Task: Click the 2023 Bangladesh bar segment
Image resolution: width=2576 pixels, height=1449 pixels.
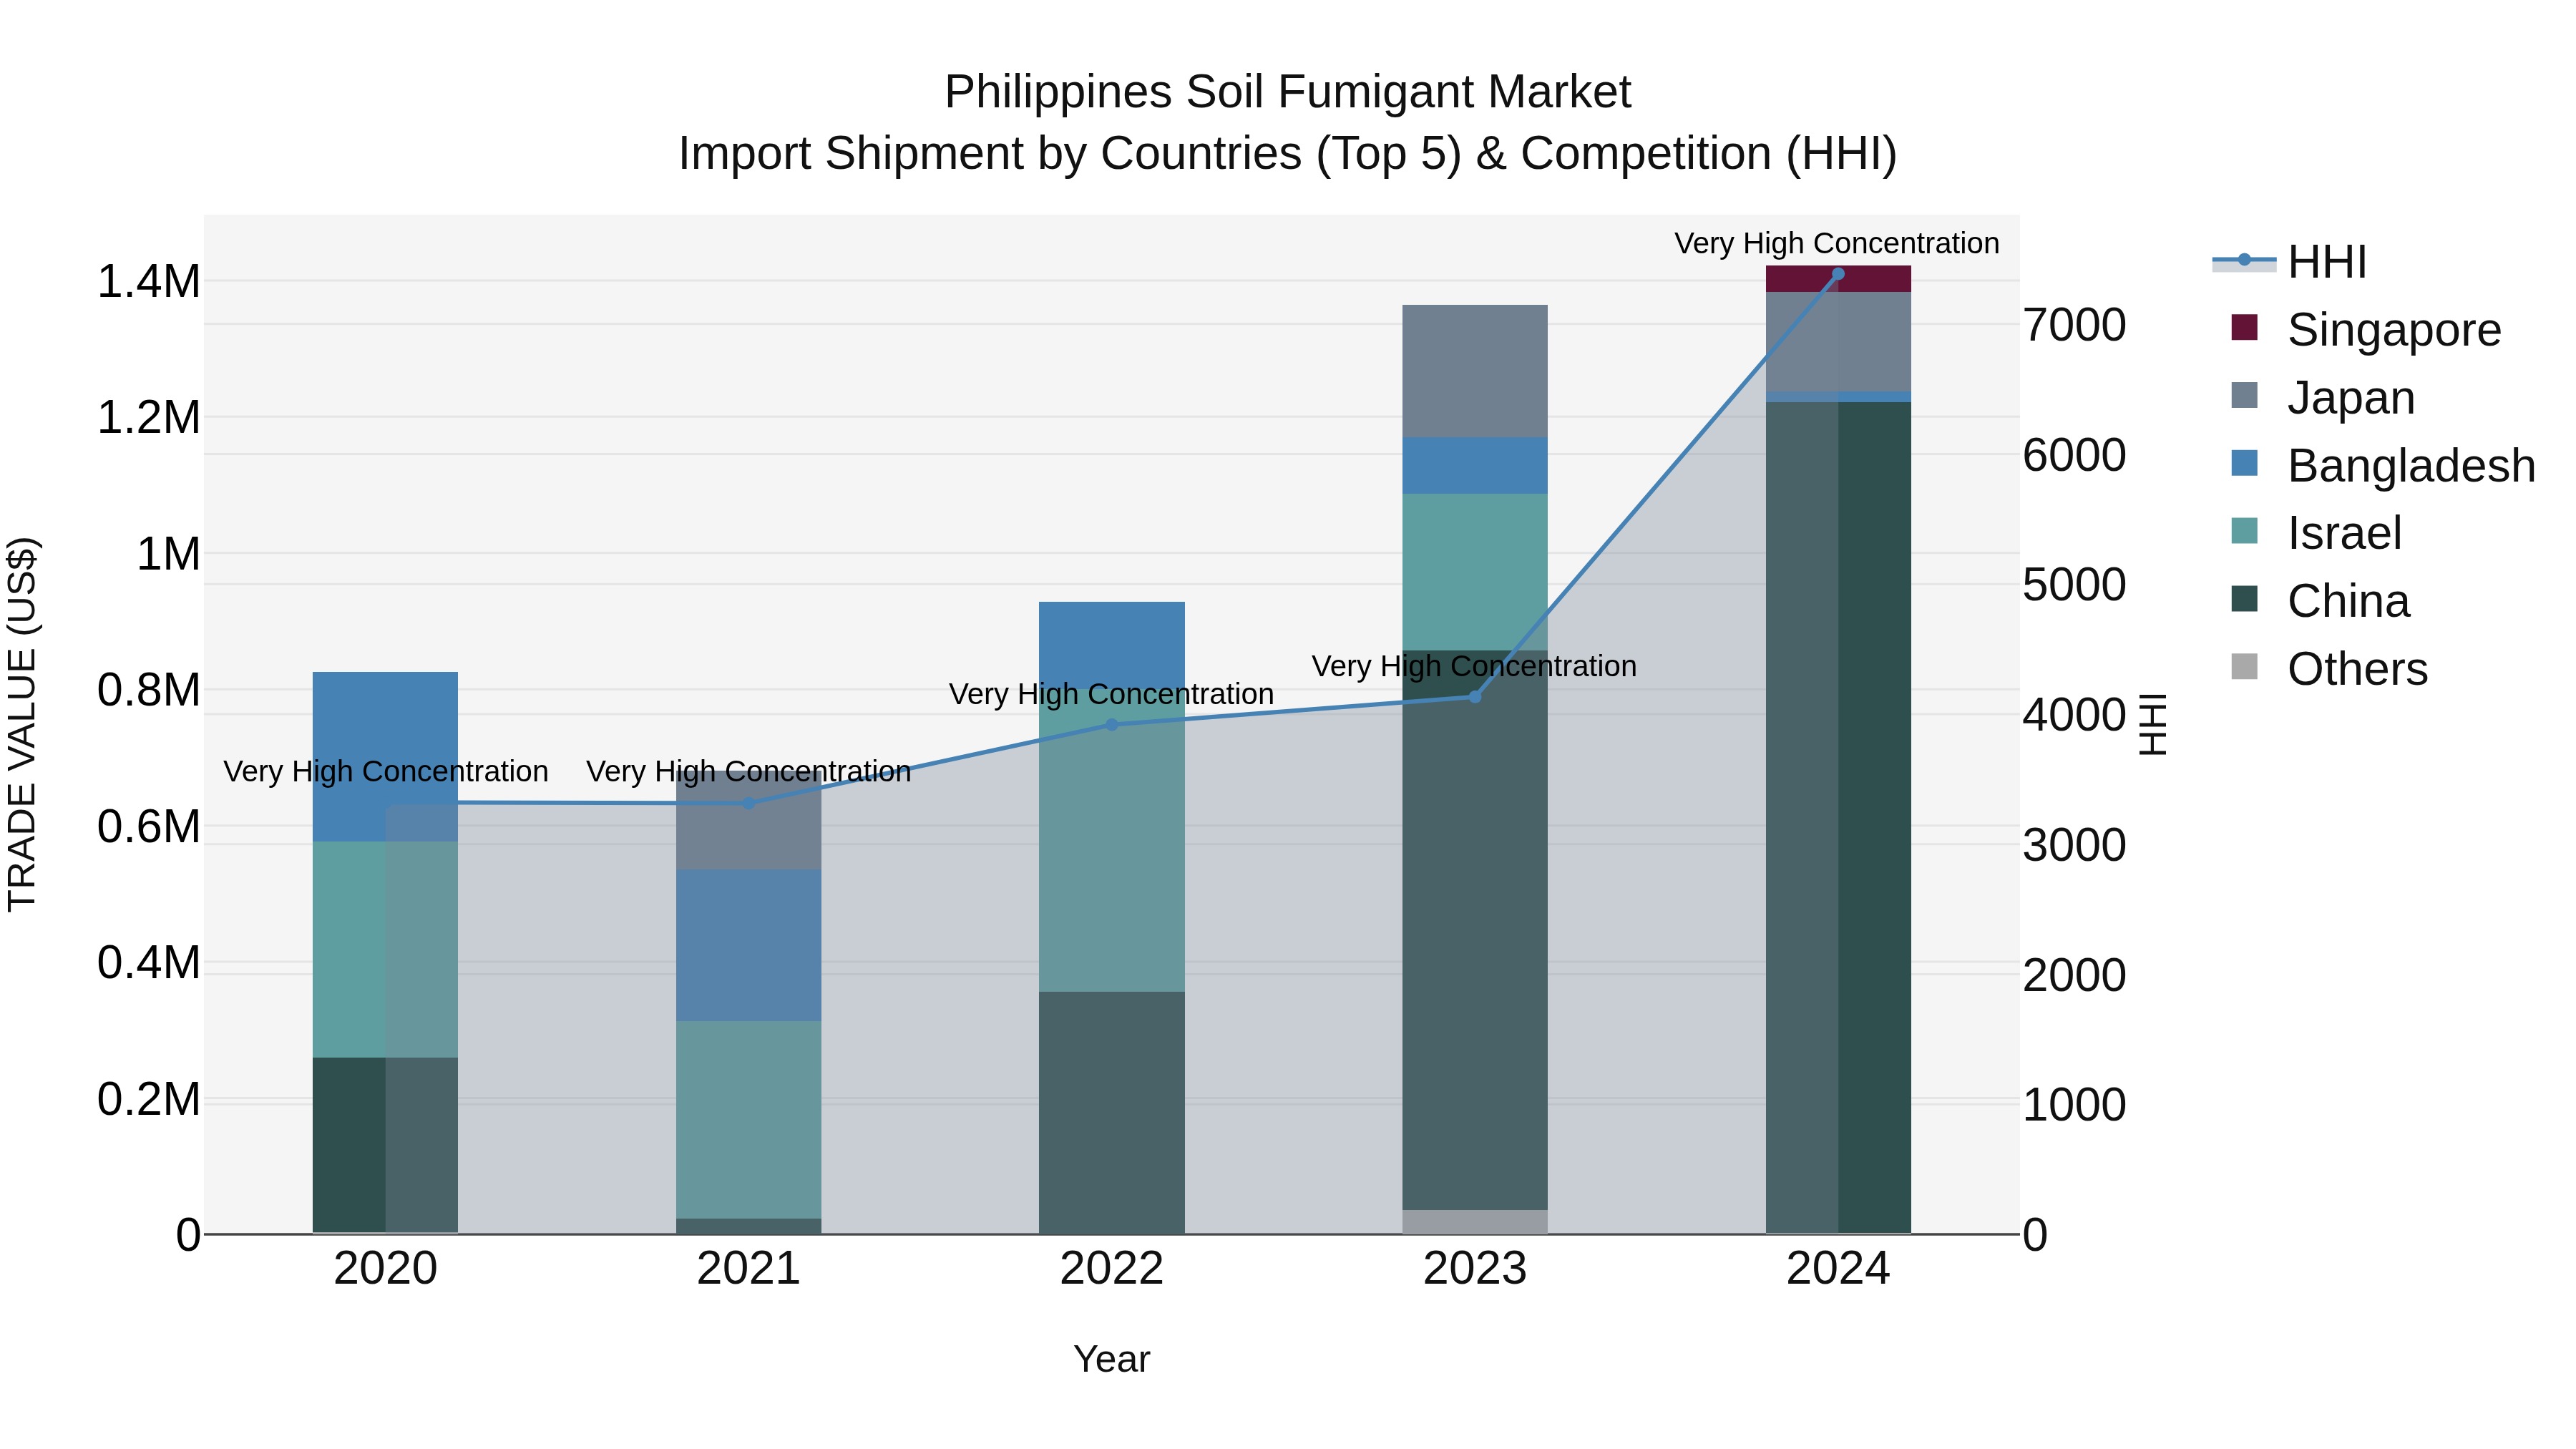Action: point(1475,465)
